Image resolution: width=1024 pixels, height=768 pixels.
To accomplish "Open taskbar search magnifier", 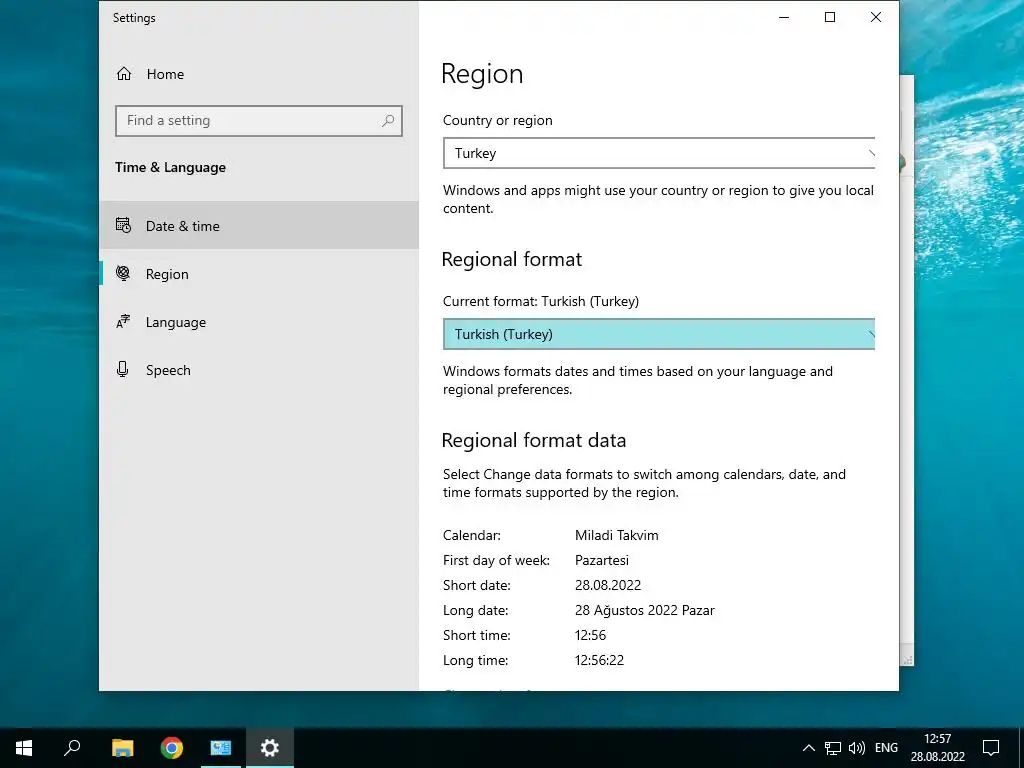I will (72, 748).
